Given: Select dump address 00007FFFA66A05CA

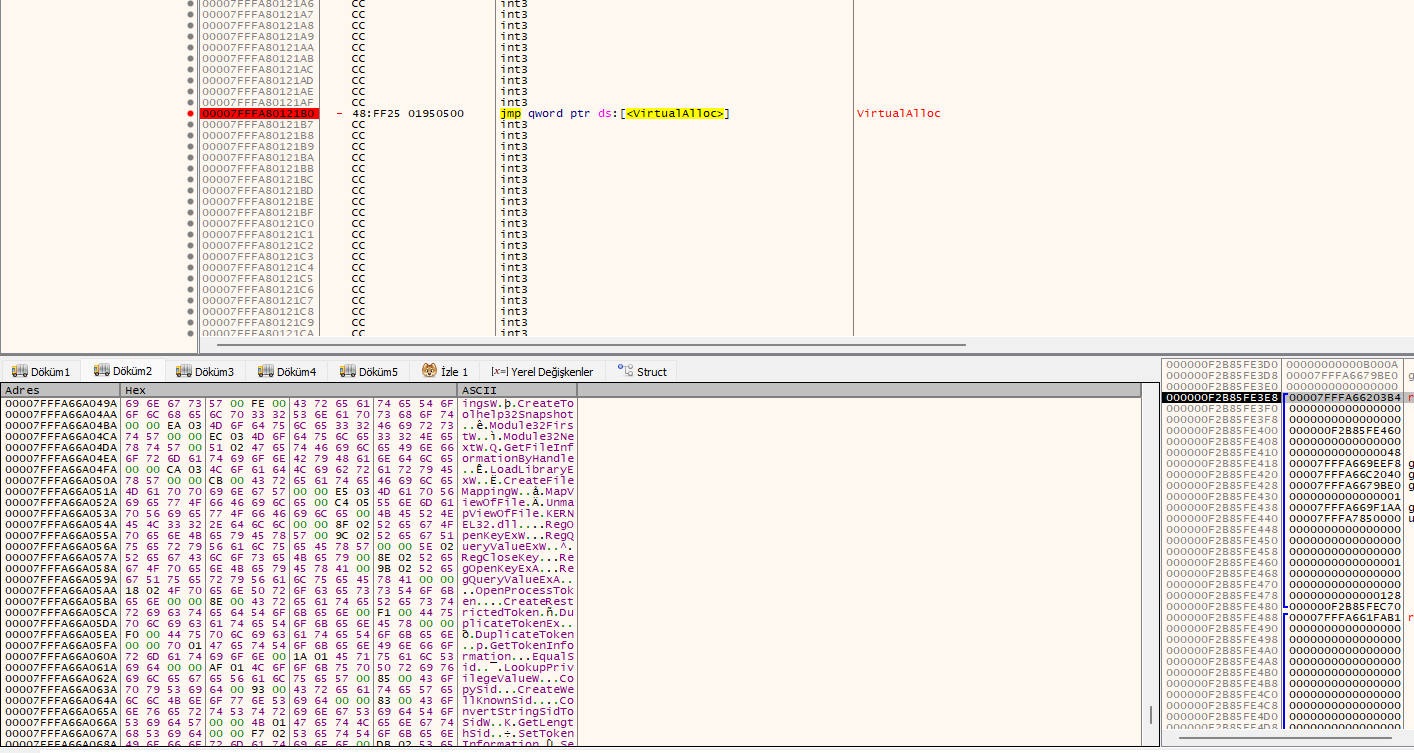Looking at the screenshot, I should tap(61, 612).
